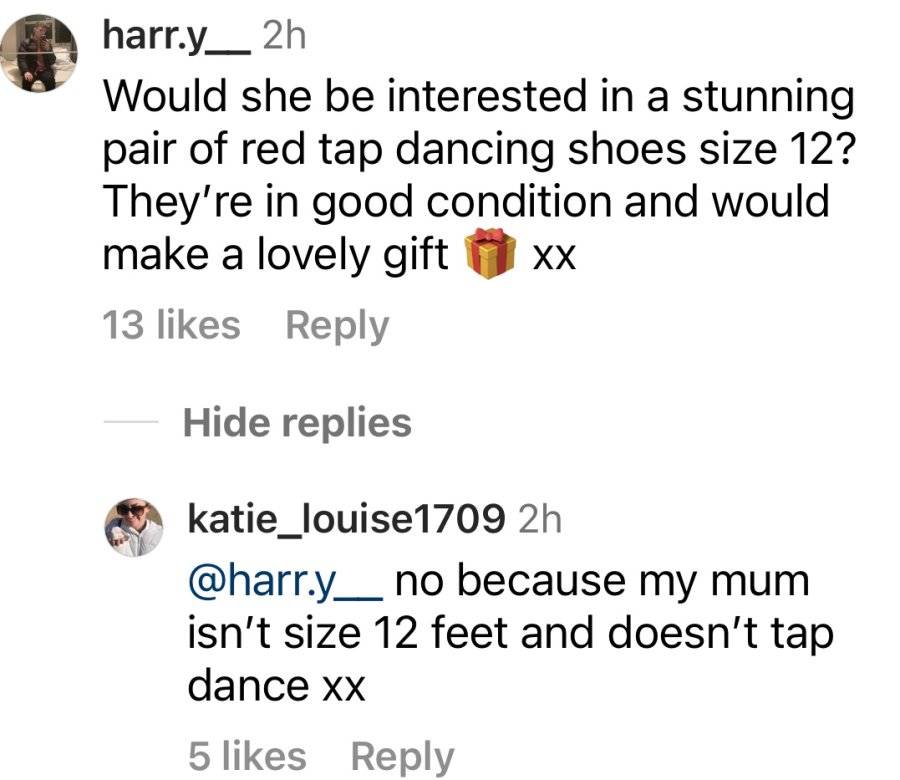Screen dimensions: 900x780
Task: Click the blue @harr.y__ mention
Action: (285, 581)
